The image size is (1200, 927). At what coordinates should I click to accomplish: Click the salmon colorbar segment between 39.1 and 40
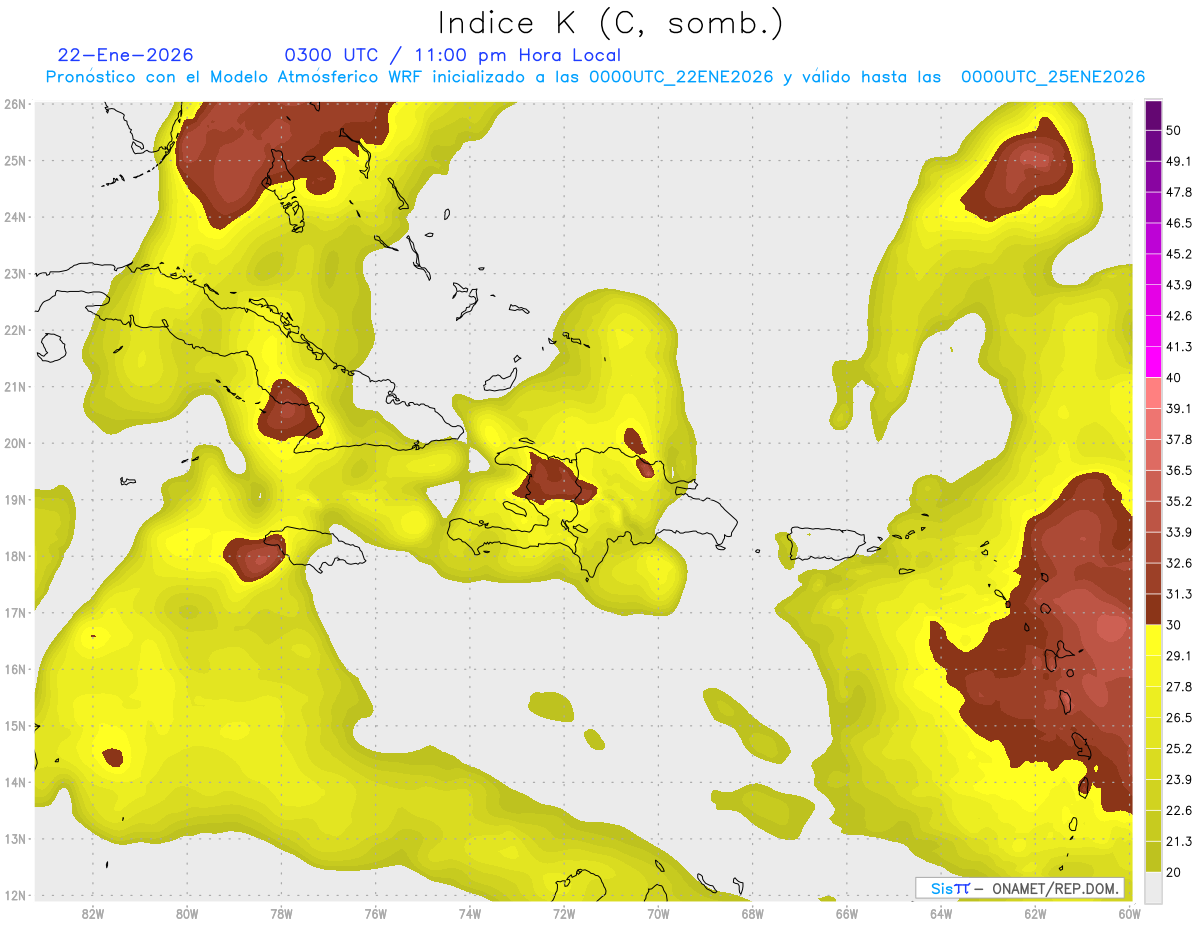[1153, 393]
